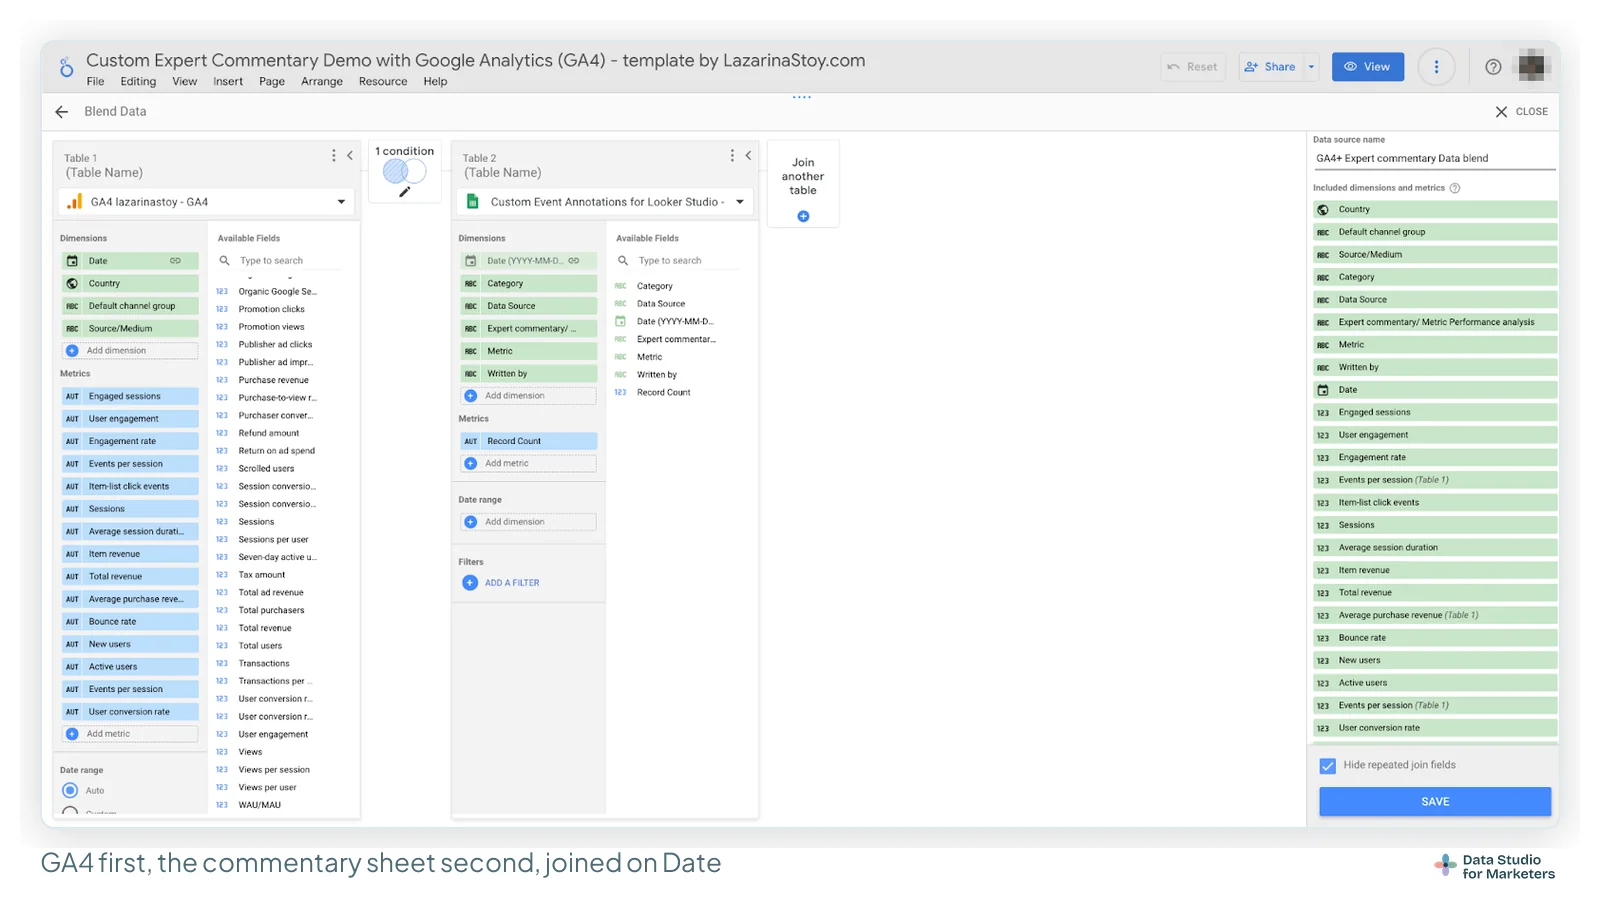Image resolution: width=1600 pixels, height=902 pixels.
Task: Click the plus icon for Add metric in Table 2
Action: (x=471, y=464)
